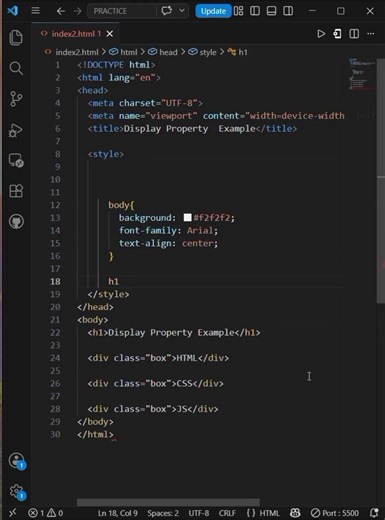The height and width of the screenshot is (520, 385).
Task: Click line number 18 in gutter
Action: point(55,282)
